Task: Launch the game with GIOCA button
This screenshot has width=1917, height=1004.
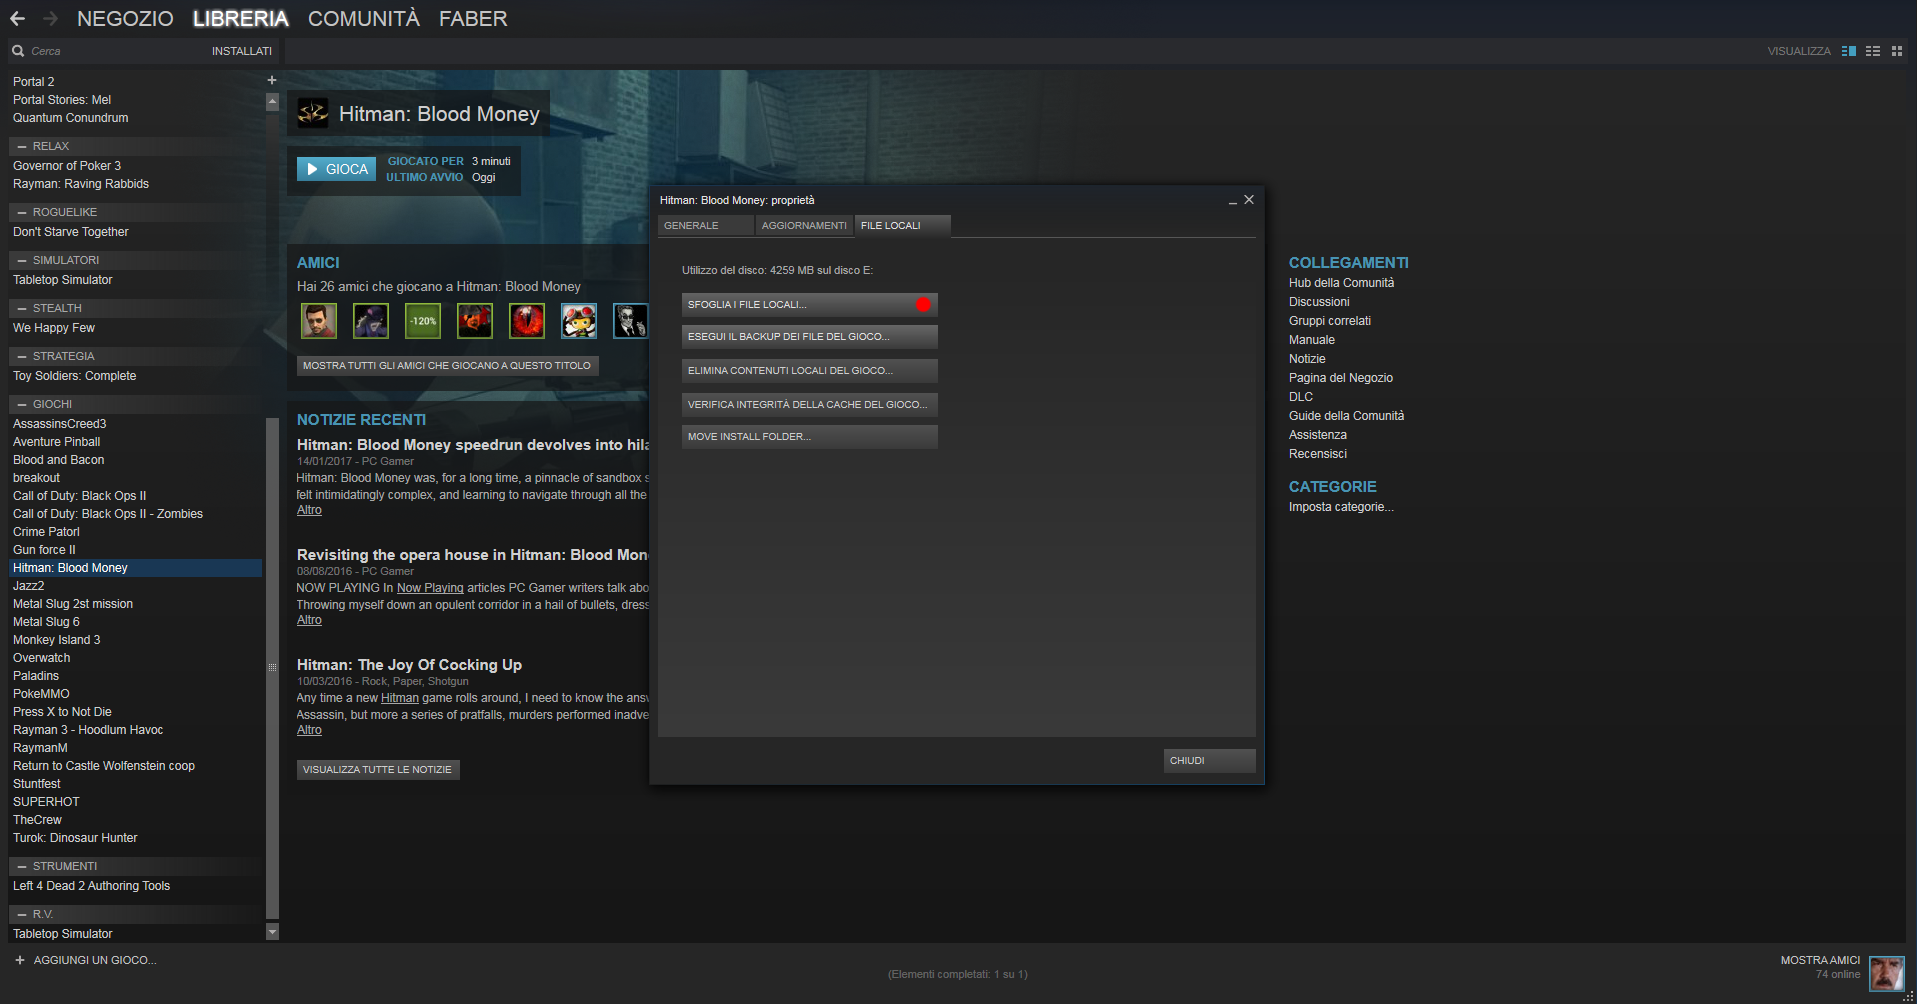Action: click(336, 169)
